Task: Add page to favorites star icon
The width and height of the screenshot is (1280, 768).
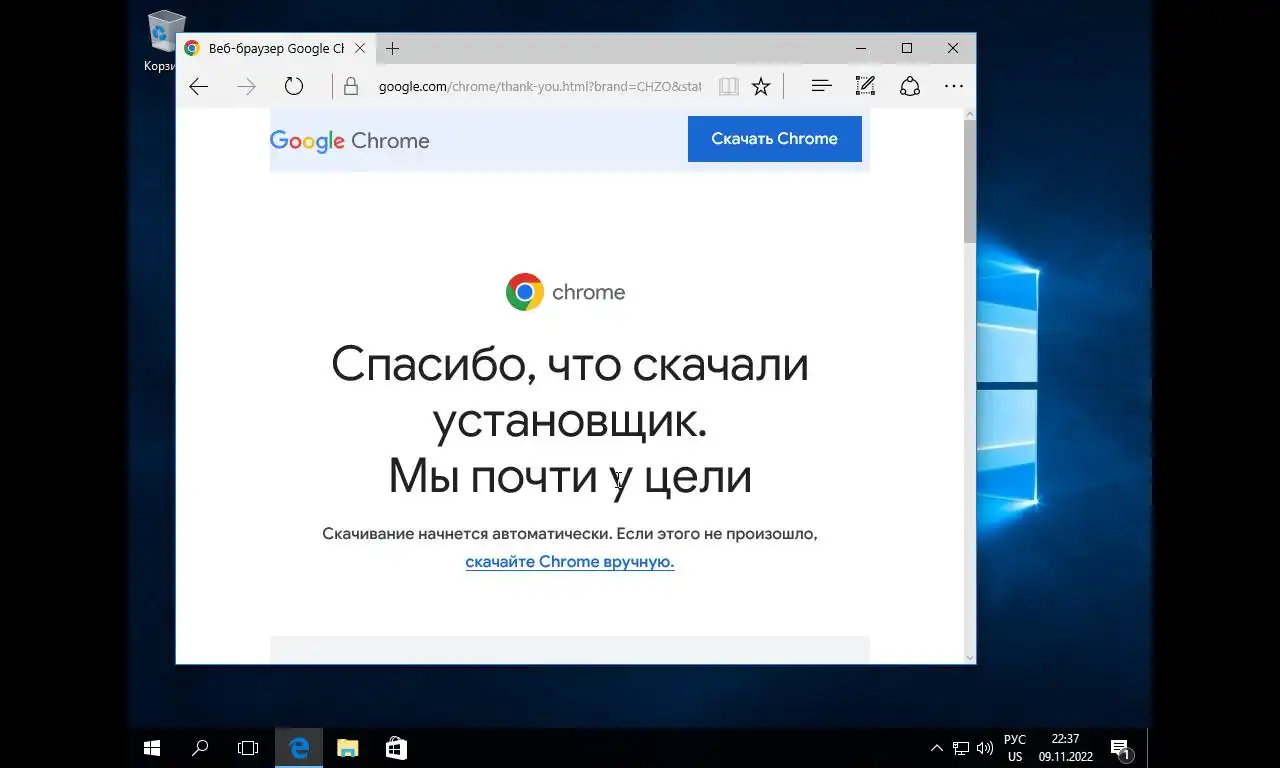Action: (x=761, y=87)
